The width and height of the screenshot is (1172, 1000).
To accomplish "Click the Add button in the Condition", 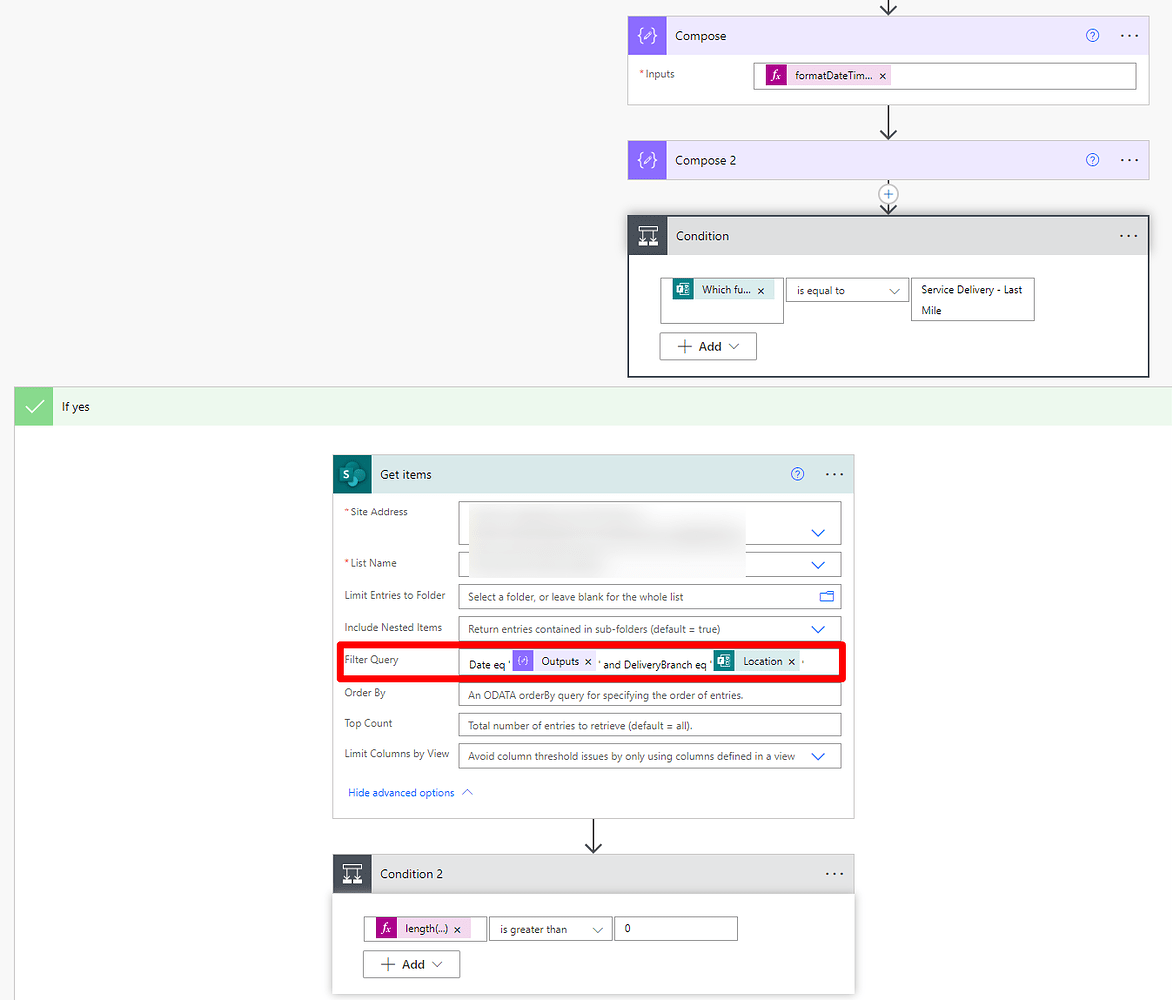I will click(707, 346).
